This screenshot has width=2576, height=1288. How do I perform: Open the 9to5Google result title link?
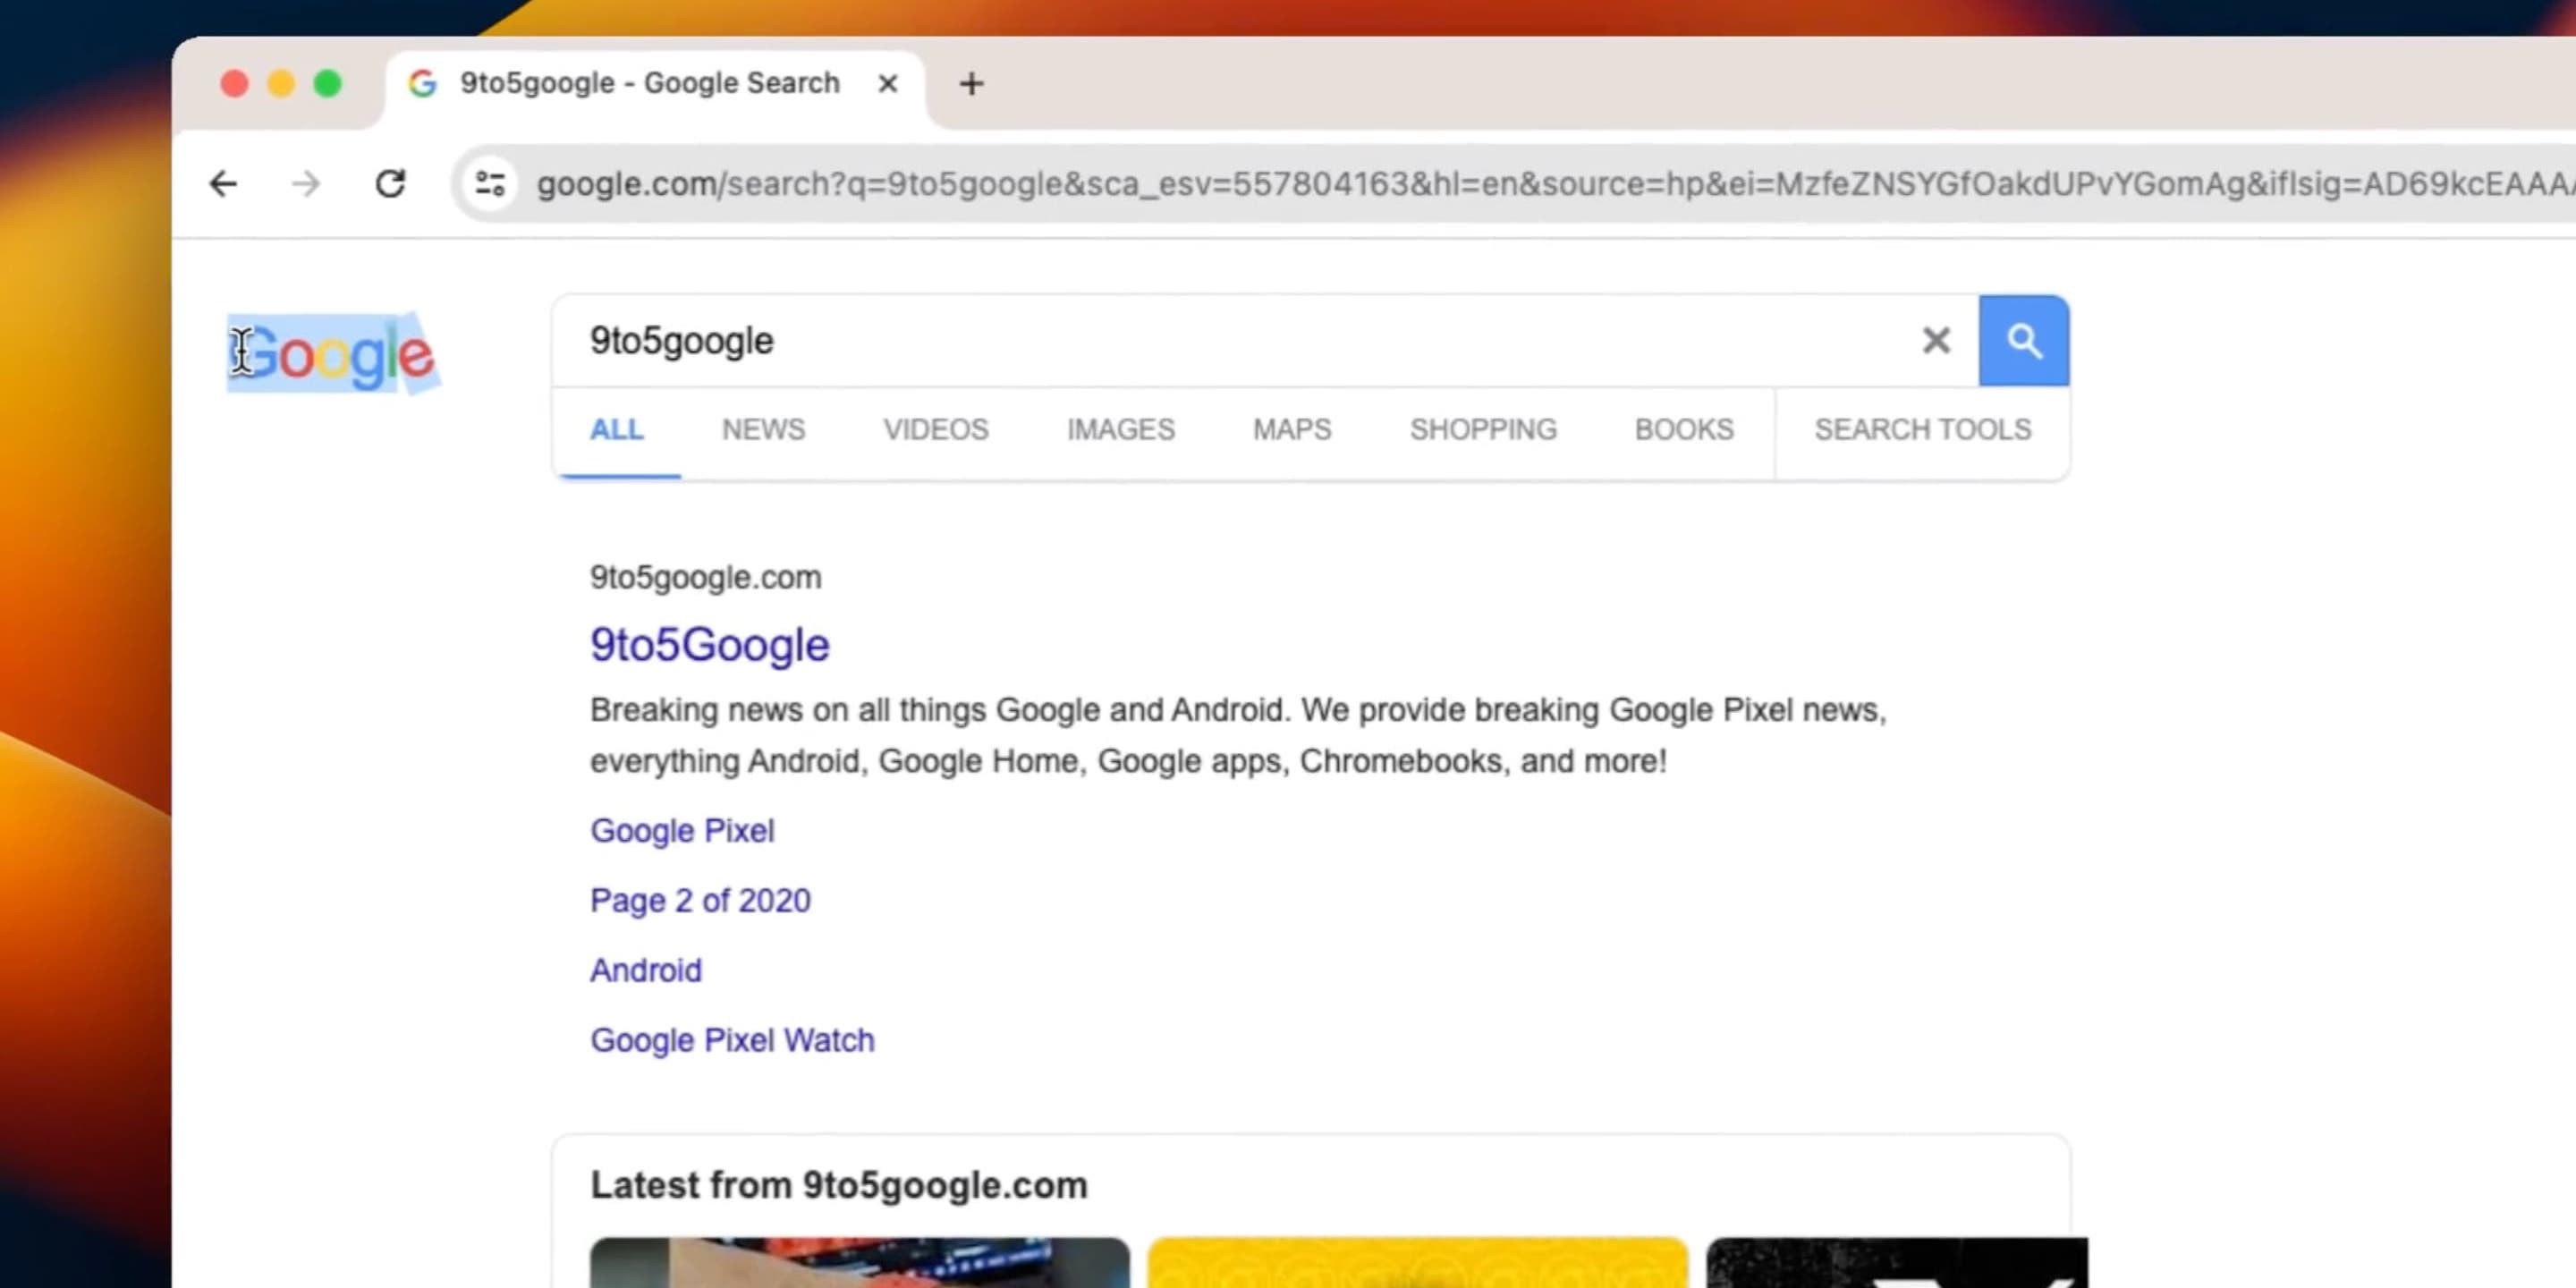pyautogui.click(x=709, y=645)
